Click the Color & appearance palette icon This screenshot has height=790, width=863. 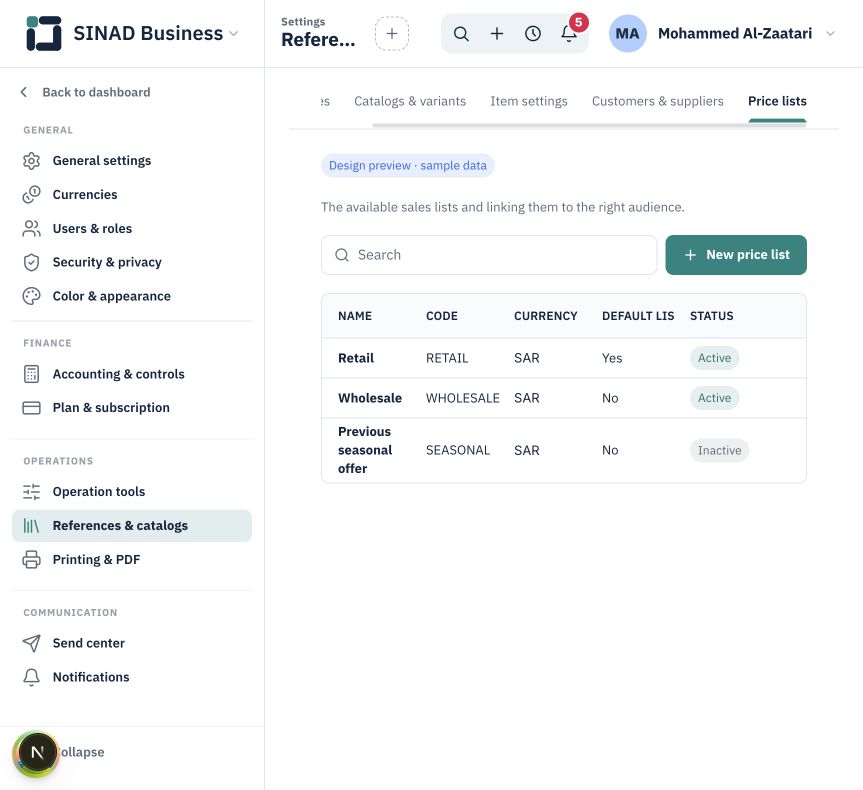point(31,296)
